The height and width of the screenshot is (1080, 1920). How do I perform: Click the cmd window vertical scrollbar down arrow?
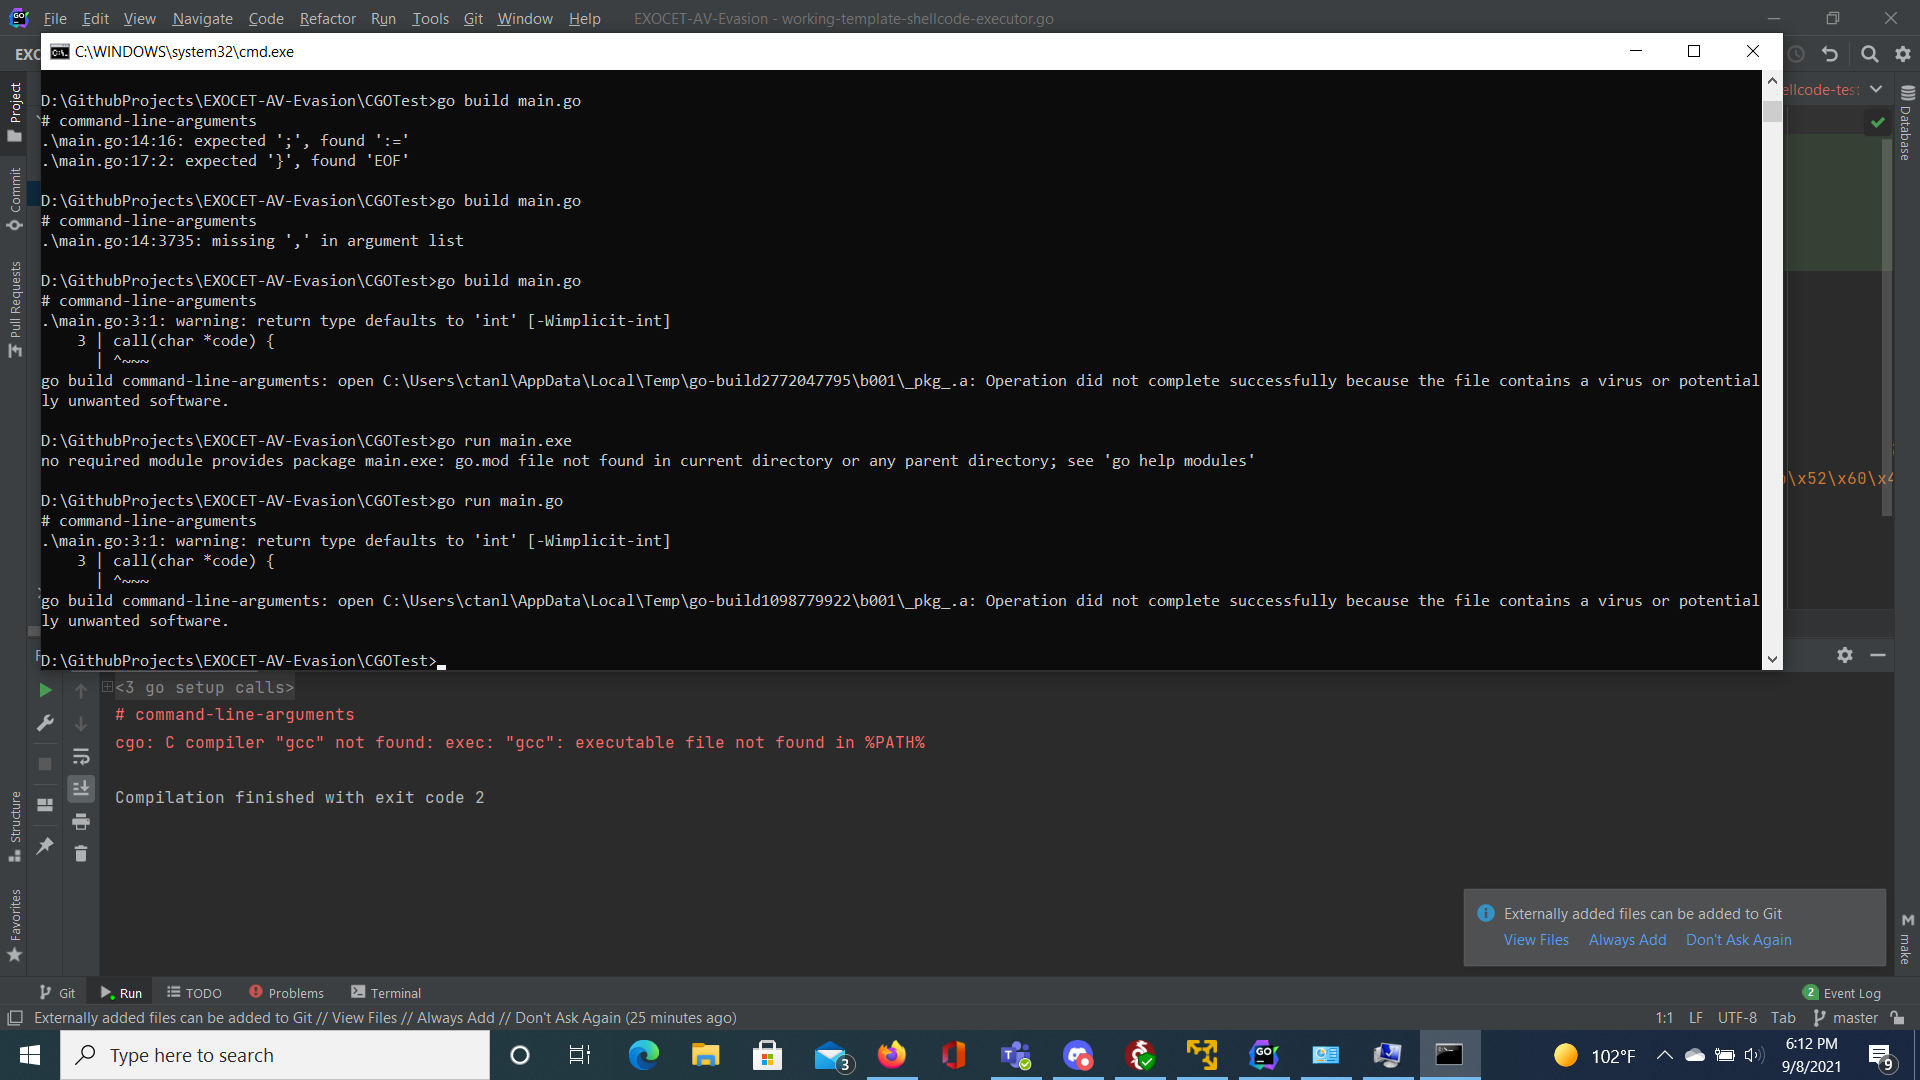coord(1772,659)
